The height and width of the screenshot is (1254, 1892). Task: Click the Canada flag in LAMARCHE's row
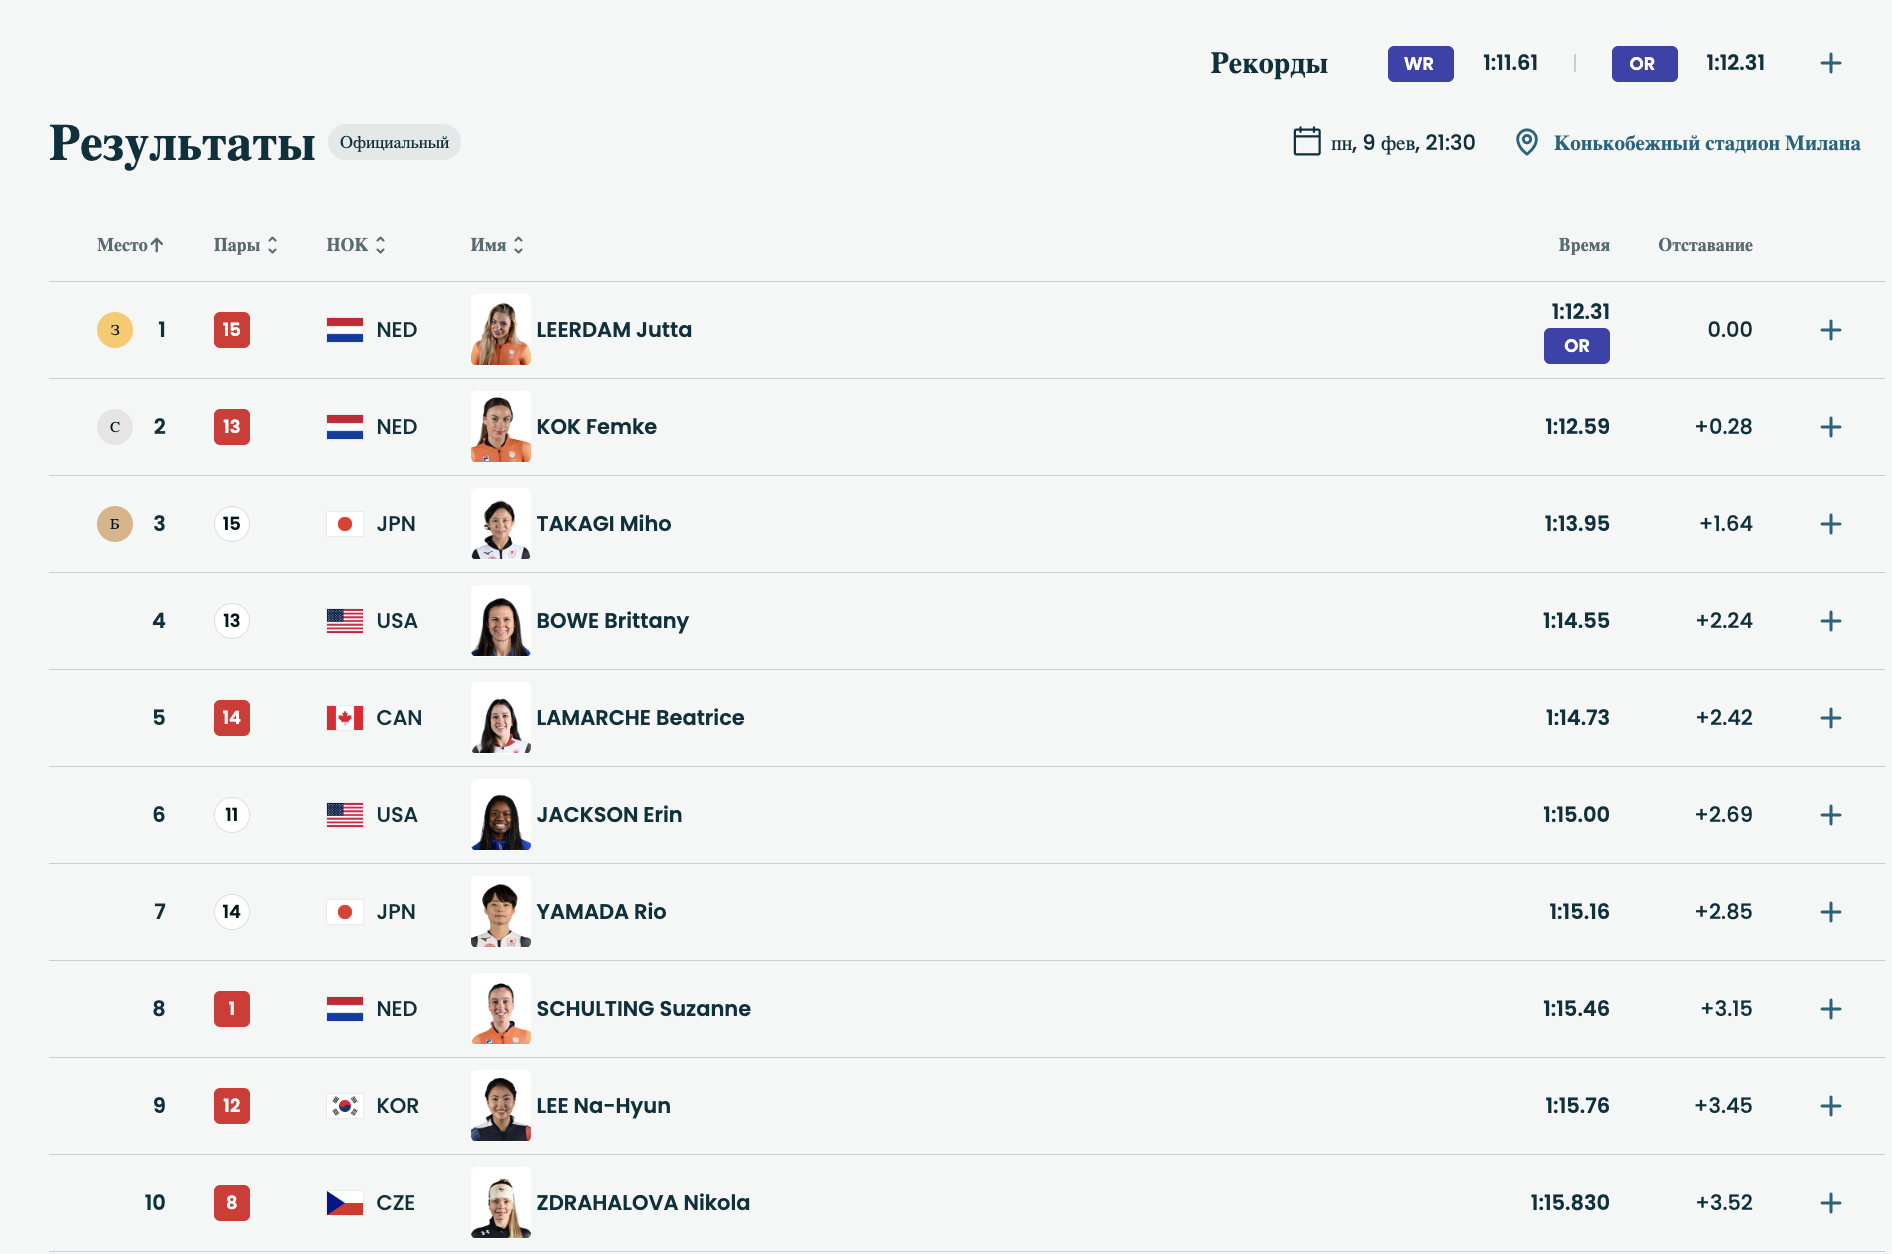point(345,718)
